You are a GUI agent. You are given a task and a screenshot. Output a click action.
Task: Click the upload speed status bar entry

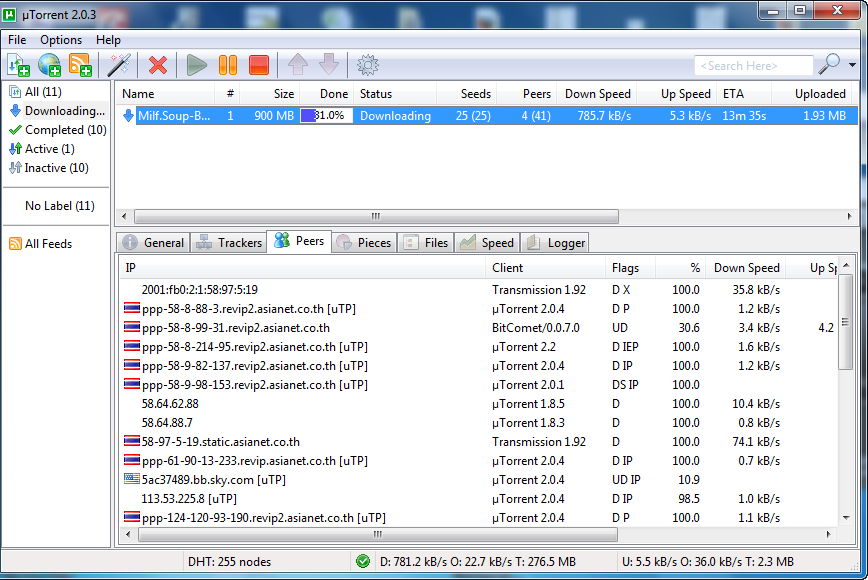point(708,562)
